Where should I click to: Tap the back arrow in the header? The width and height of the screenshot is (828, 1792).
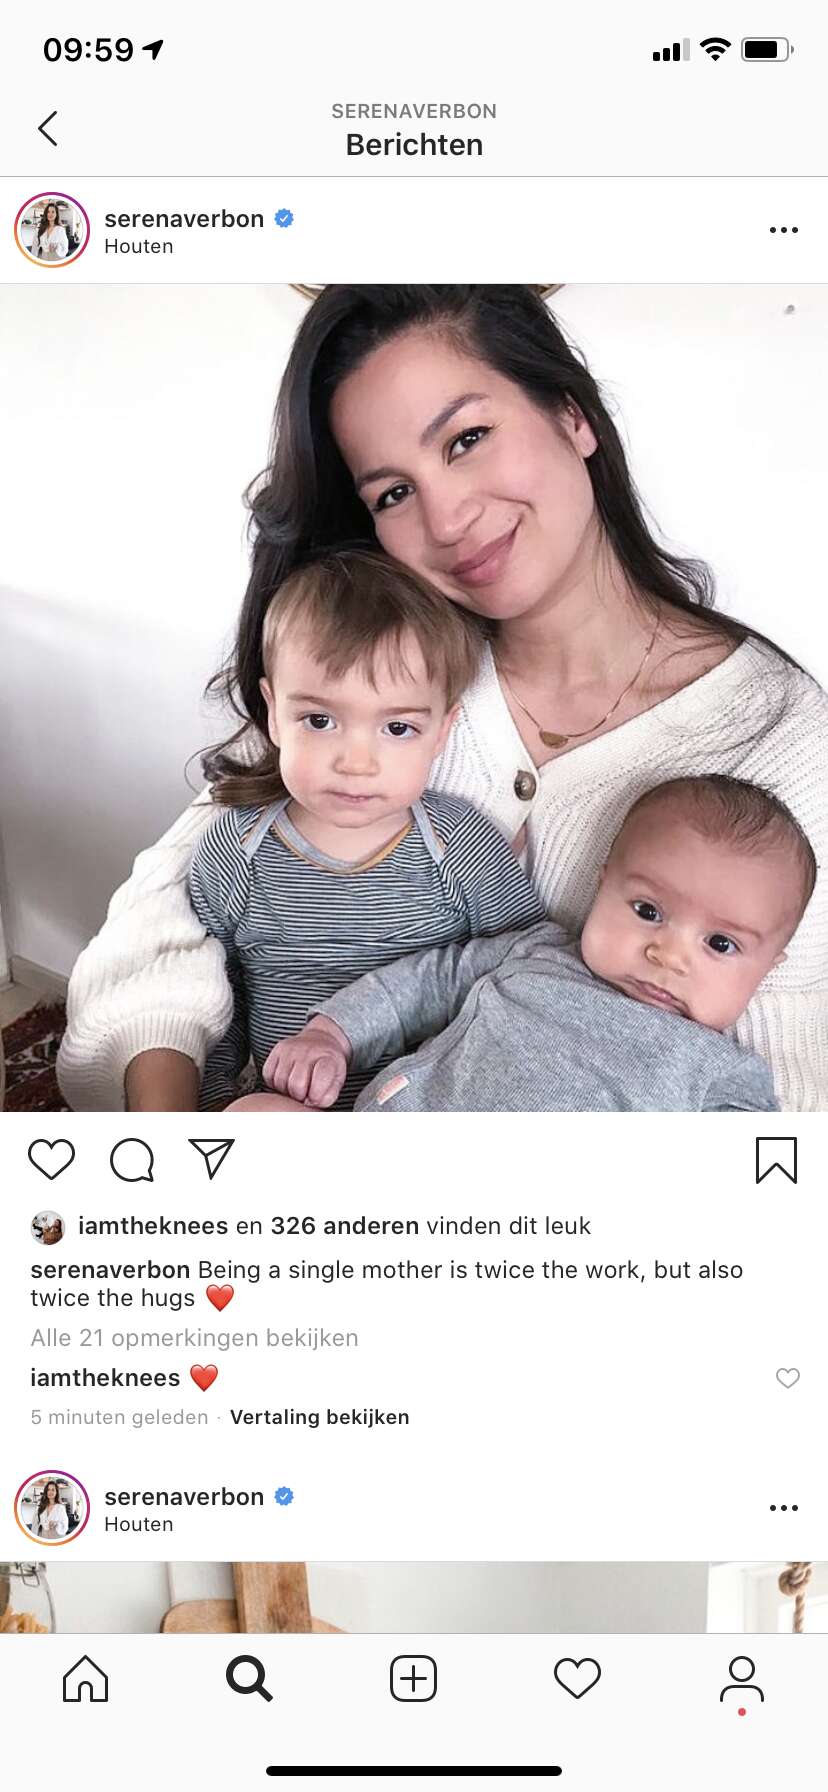click(47, 128)
